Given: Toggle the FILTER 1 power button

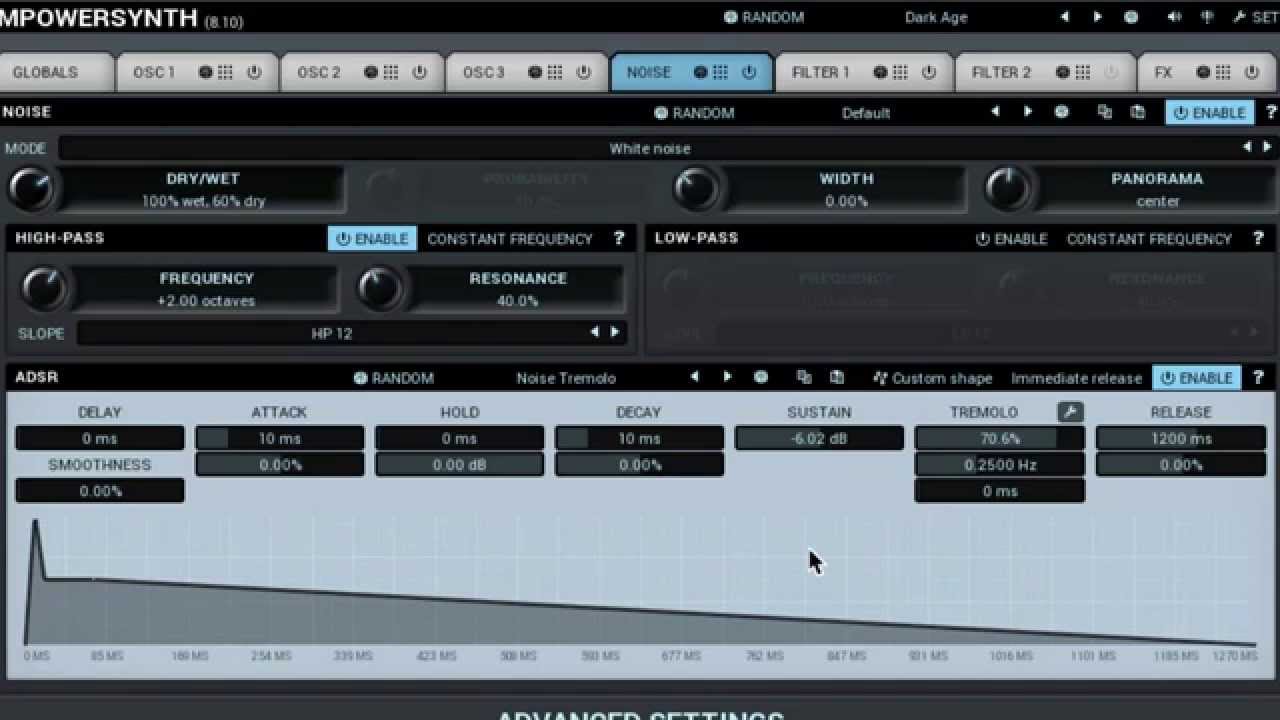Looking at the screenshot, I should [x=929, y=72].
